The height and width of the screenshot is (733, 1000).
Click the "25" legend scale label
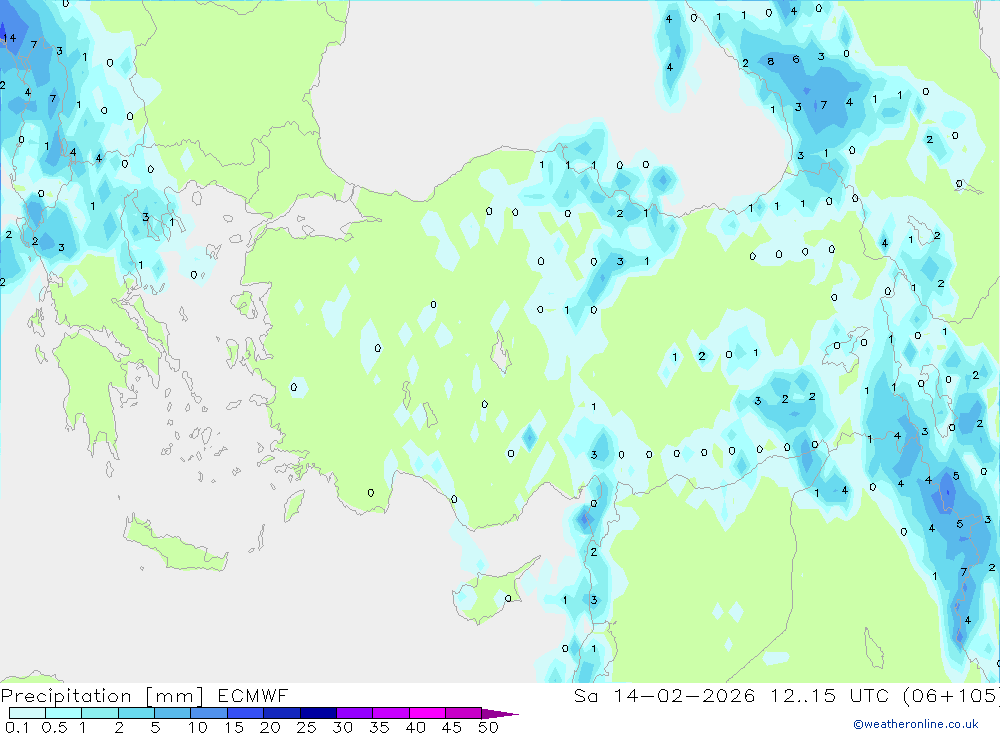click(x=306, y=727)
